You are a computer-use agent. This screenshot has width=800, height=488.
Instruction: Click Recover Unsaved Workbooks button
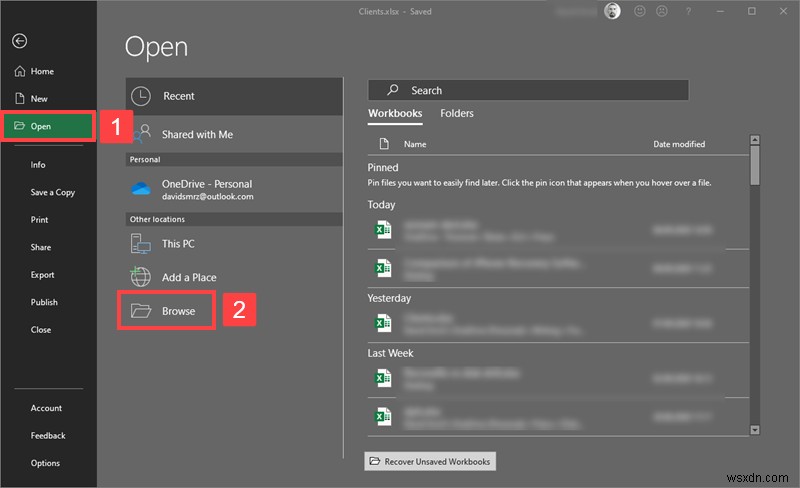(x=430, y=461)
